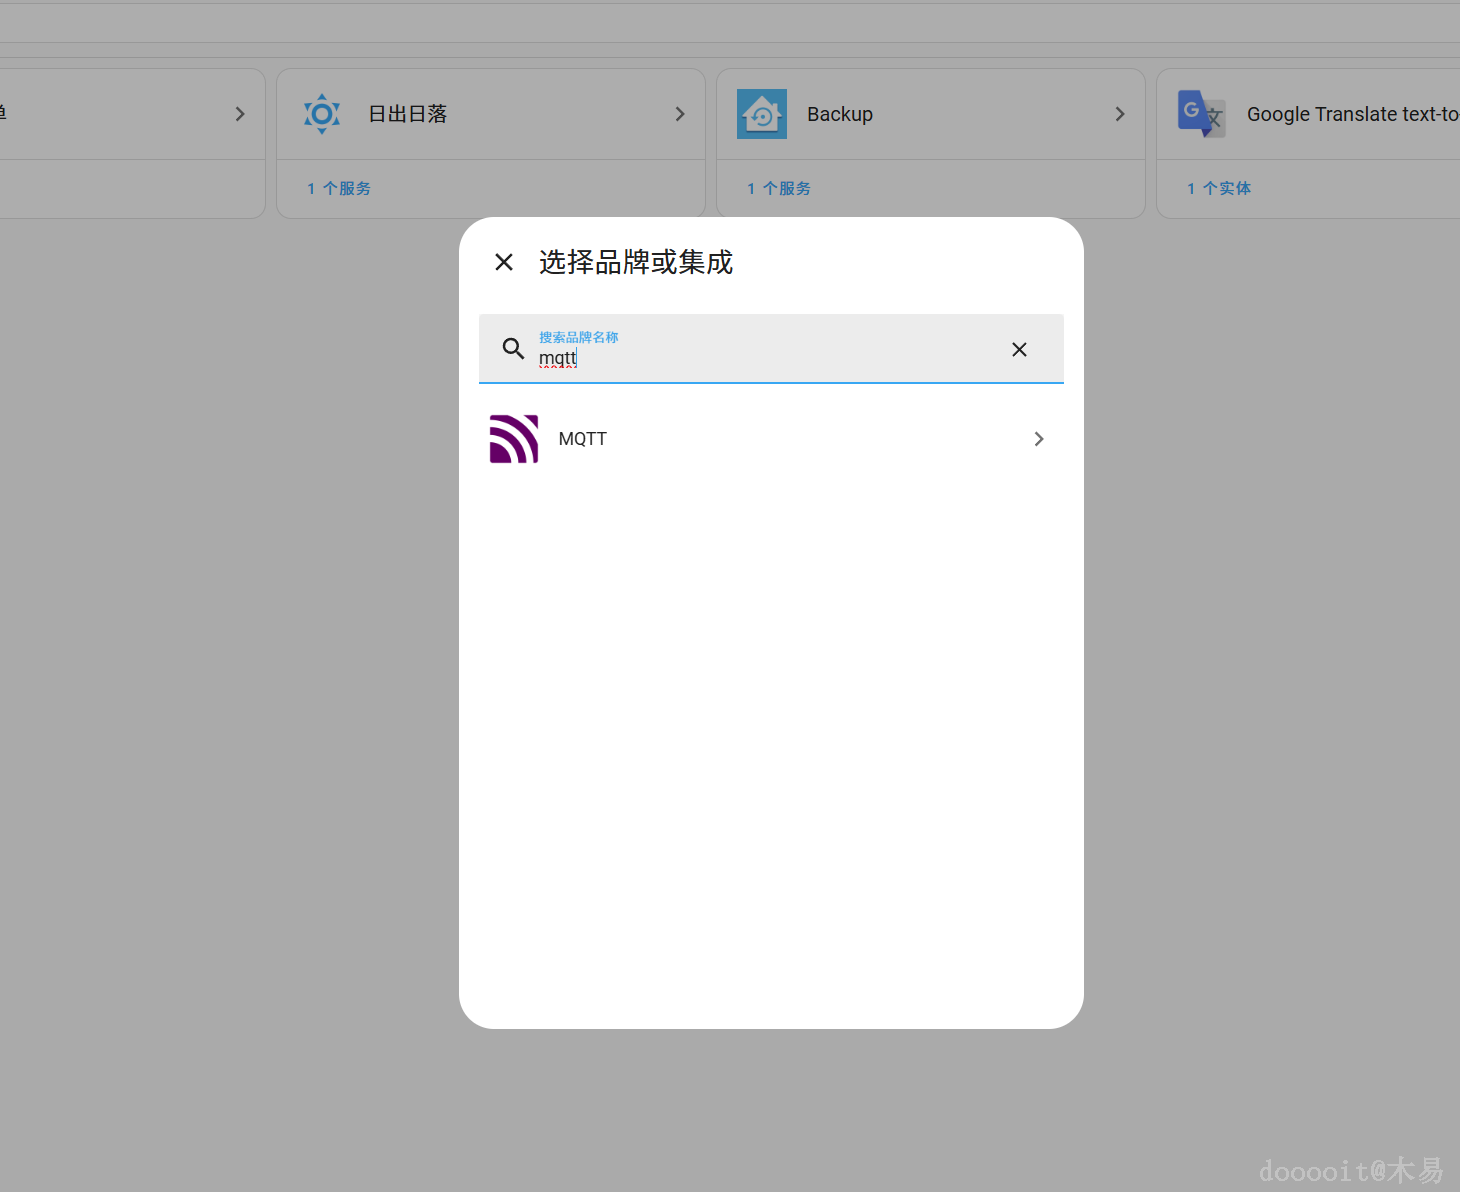Expand the MQTT entry chevron
The width and height of the screenshot is (1460, 1192).
(1038, 438)
